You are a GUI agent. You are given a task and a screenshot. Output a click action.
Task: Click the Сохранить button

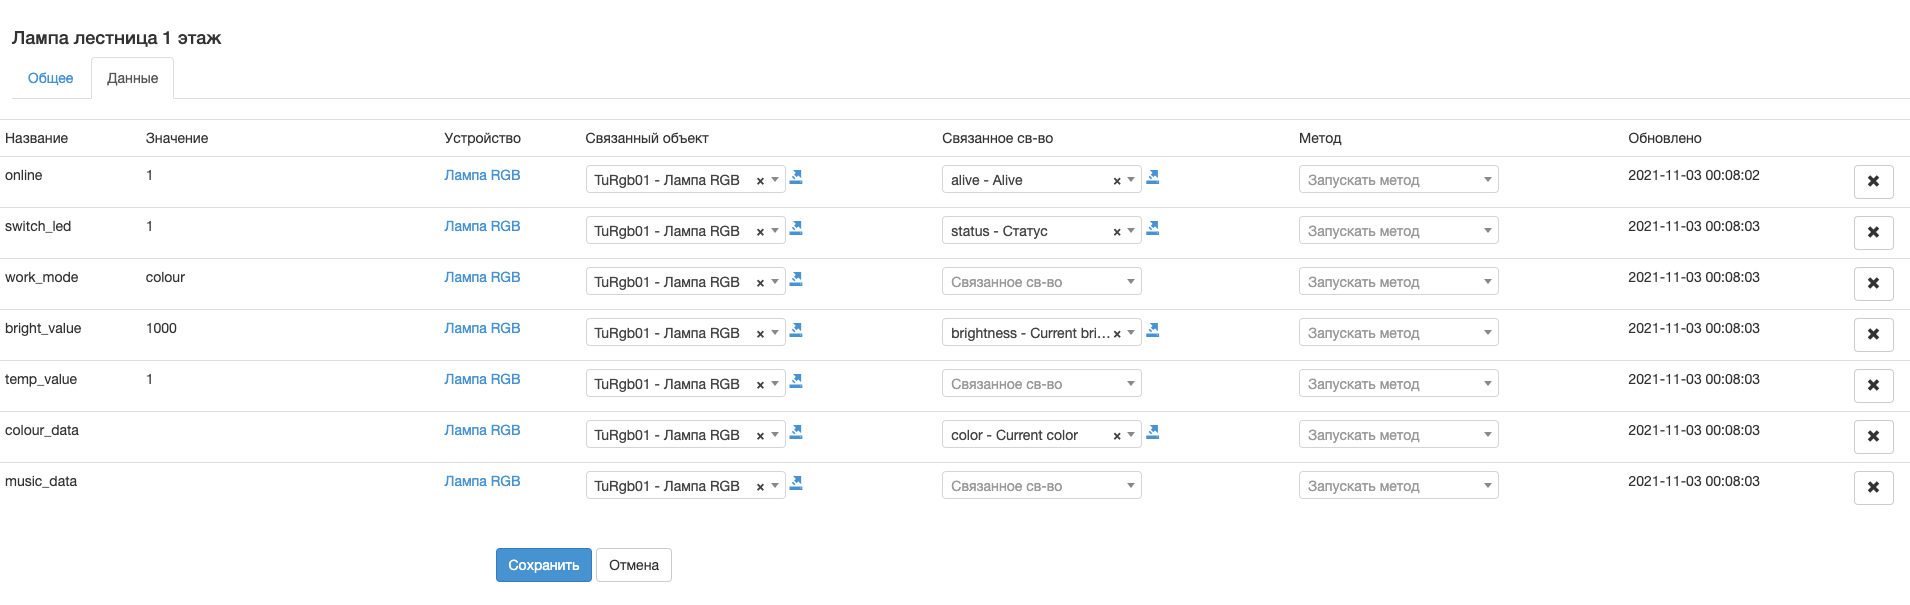click(543, 565)
